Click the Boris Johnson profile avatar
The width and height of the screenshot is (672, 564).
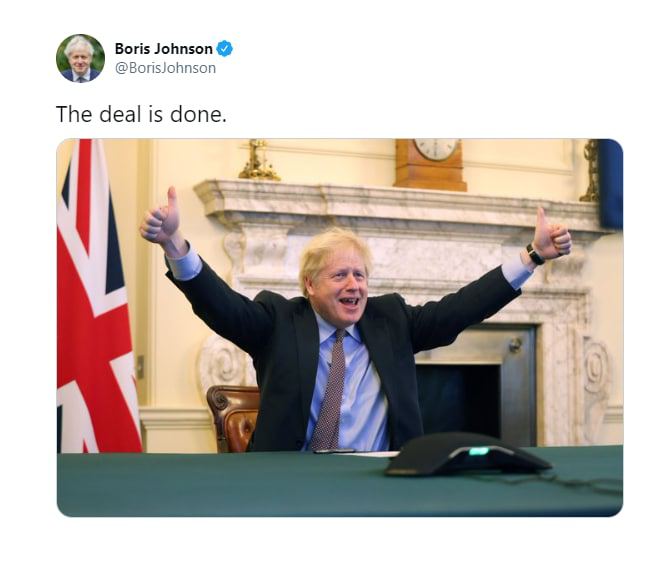click(80, 58)
